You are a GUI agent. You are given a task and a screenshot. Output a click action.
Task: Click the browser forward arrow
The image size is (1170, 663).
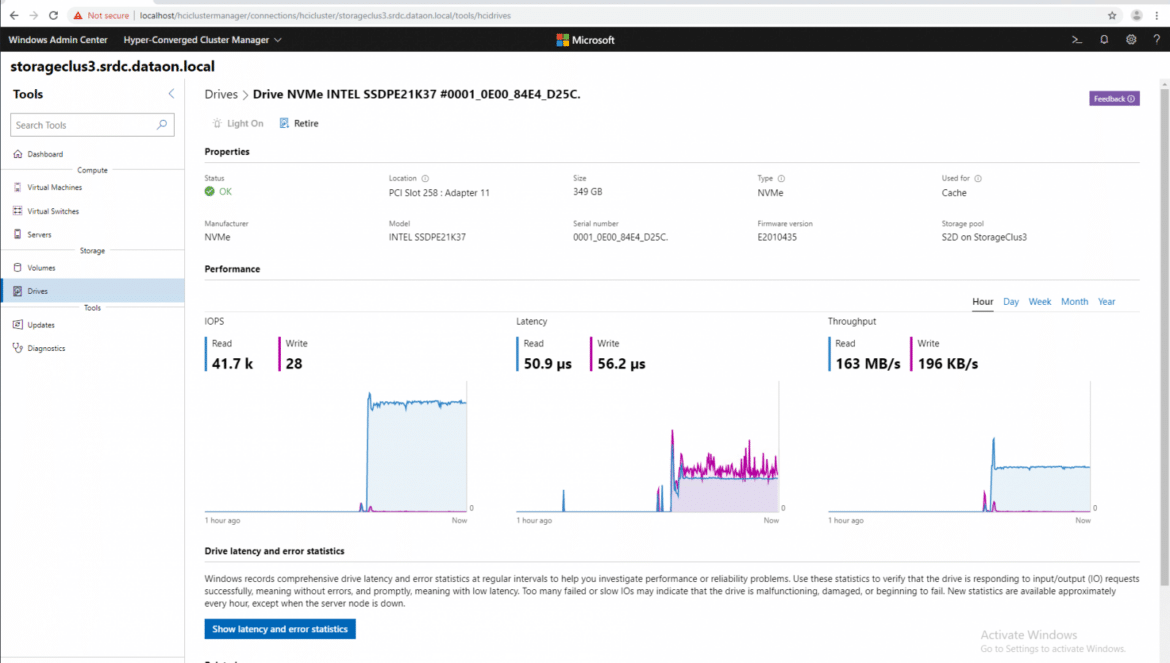pos(34,15)
